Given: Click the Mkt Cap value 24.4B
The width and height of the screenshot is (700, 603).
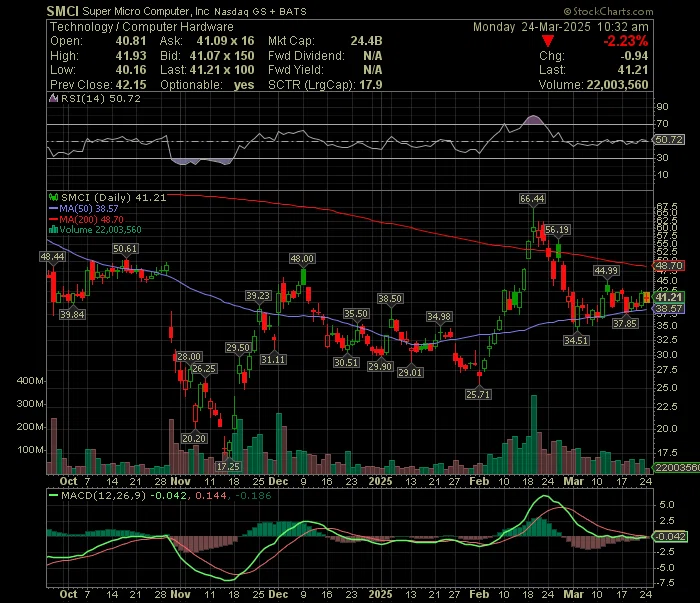Looking at the screenshot, I should [366, 41].
